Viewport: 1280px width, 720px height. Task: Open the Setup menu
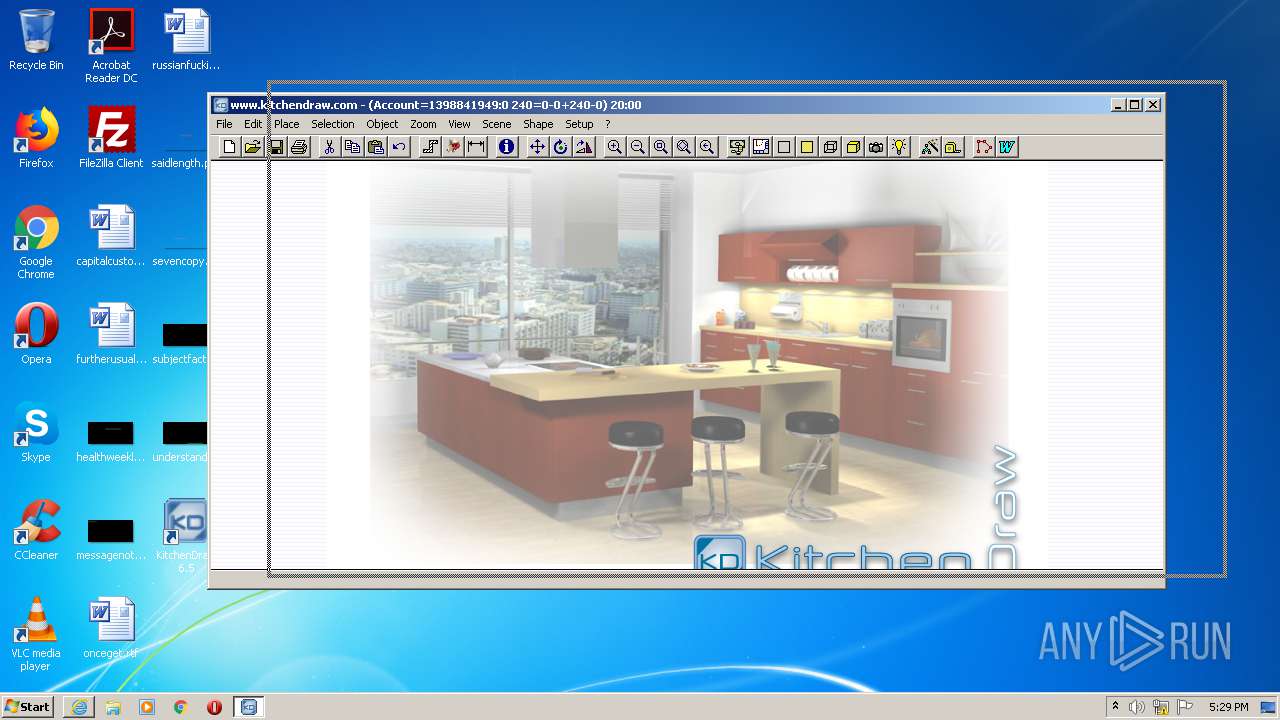[x=579, y=124]
